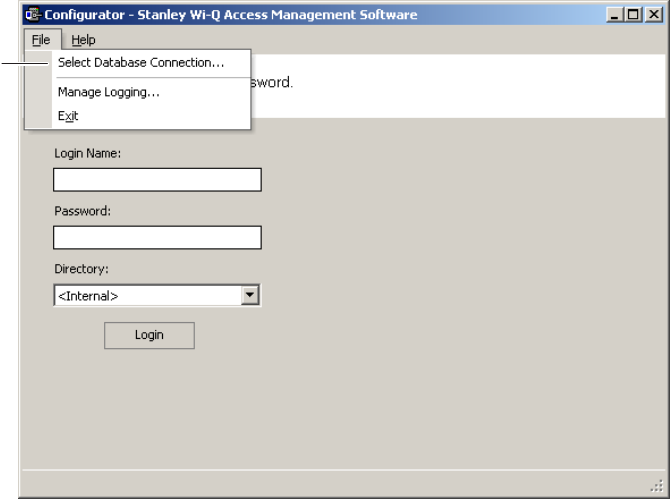Viewport: 670px width, 499px height.
Task: Click into the Login Name field
Action: coord(157,179)
